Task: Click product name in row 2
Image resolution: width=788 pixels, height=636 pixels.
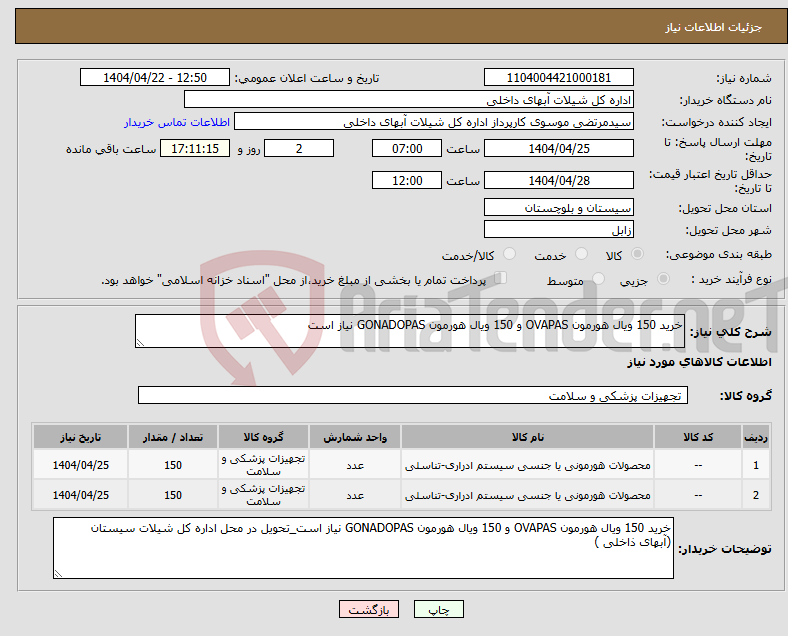Action: click(528, 495)
